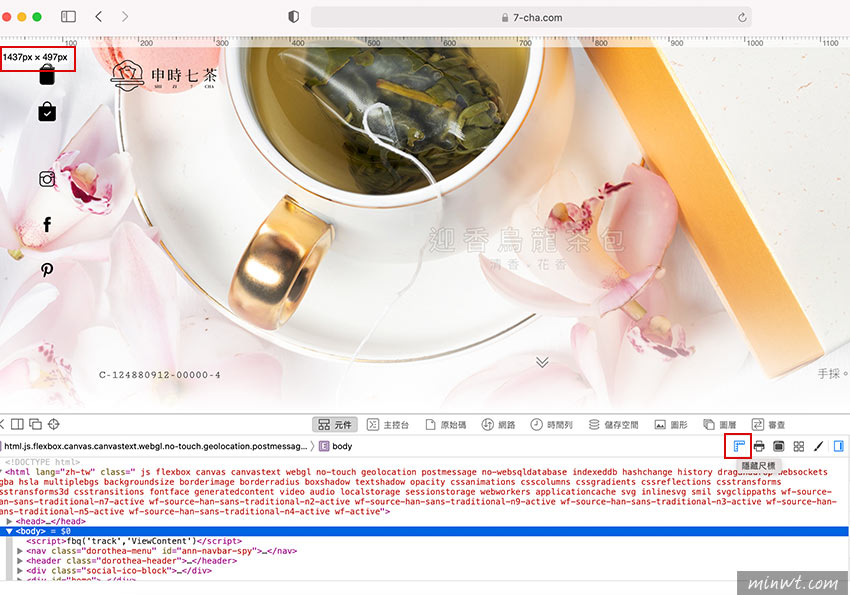
Task: Switch to the 圖層 (Layers) tab
Action: click(x=720, y=425)
